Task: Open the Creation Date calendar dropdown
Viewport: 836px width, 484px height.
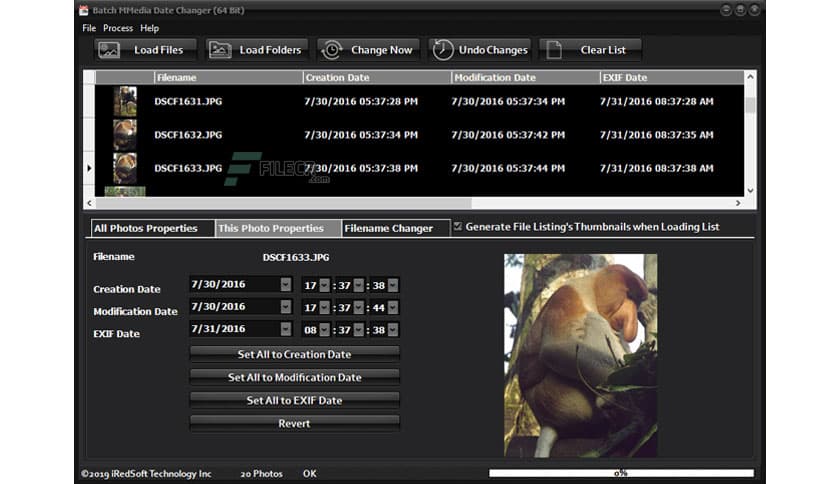Action: [286, 285]
